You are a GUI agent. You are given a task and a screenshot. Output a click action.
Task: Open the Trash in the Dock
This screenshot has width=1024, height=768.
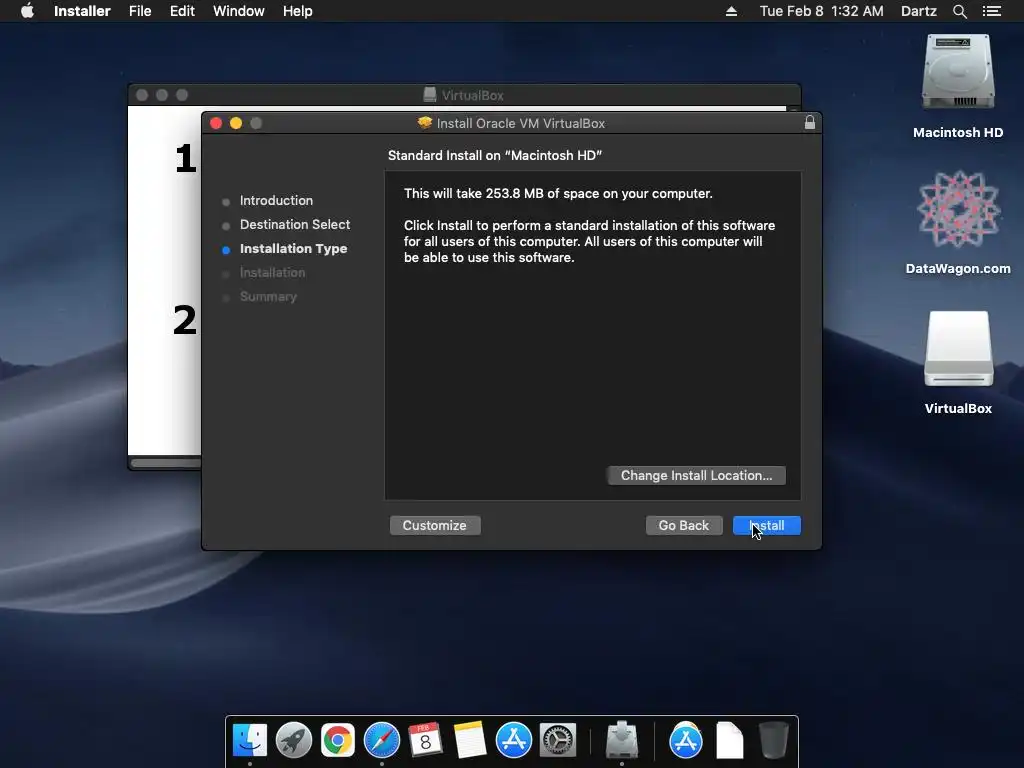tap(774, 740)
